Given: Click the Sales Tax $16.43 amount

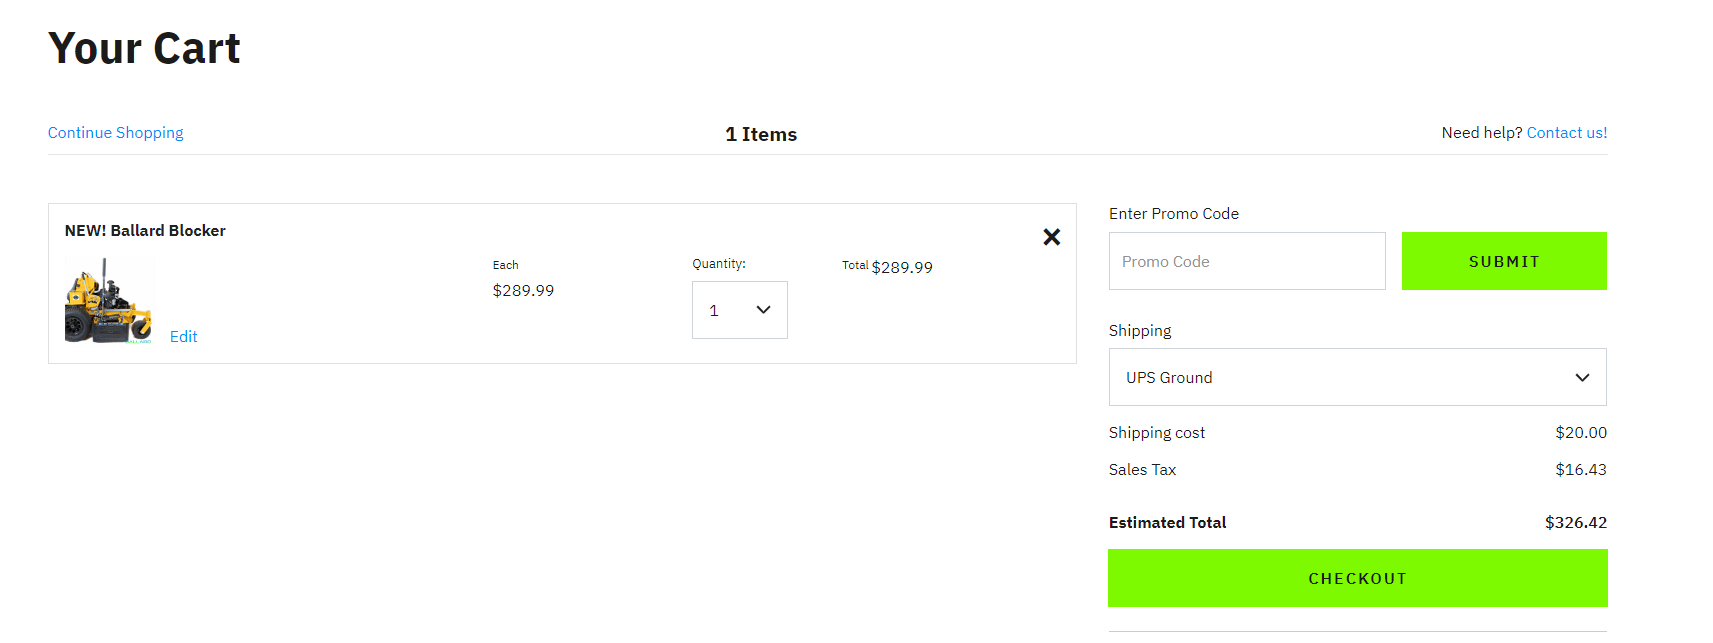Looking at the screenshot, I should tap(1580, 470).
